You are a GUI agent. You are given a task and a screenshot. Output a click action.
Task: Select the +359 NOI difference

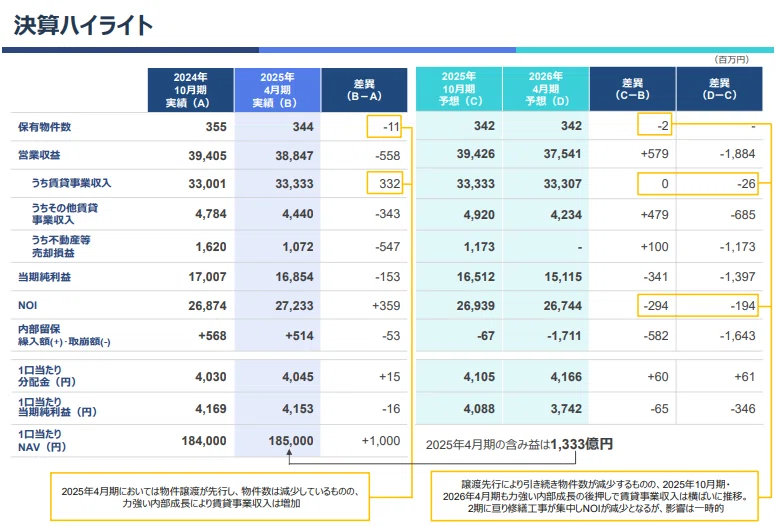click(x=386, y=306)
